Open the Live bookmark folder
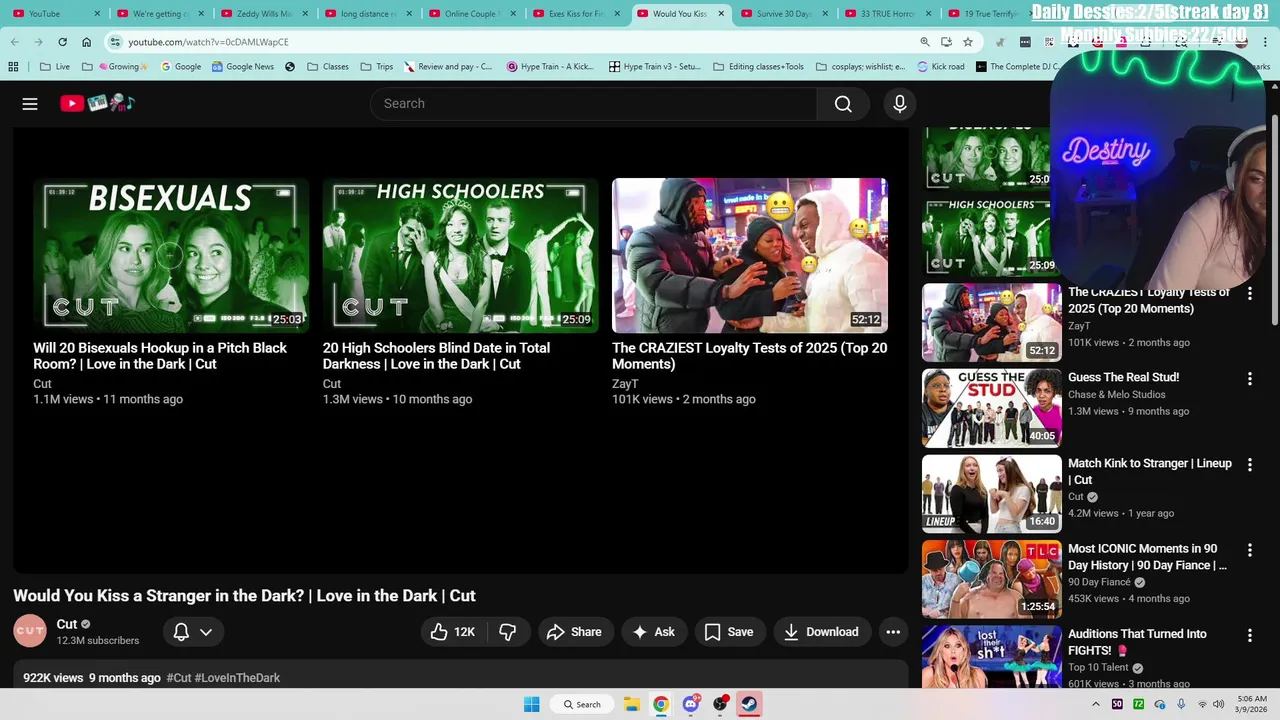This screenshot has width=1280, height=720. tap(55, 67)
